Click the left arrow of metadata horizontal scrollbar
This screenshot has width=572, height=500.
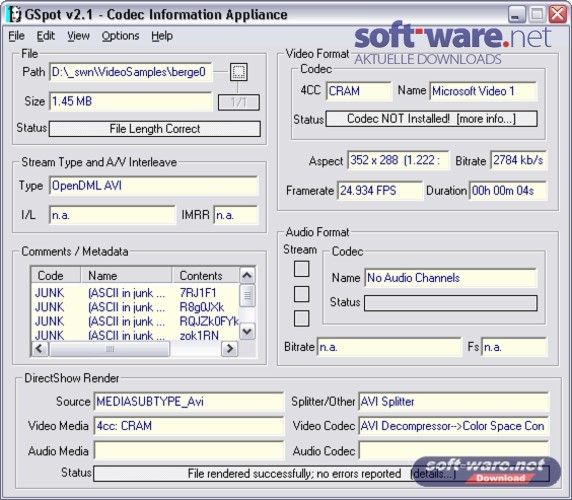click(x=40, y=349)
